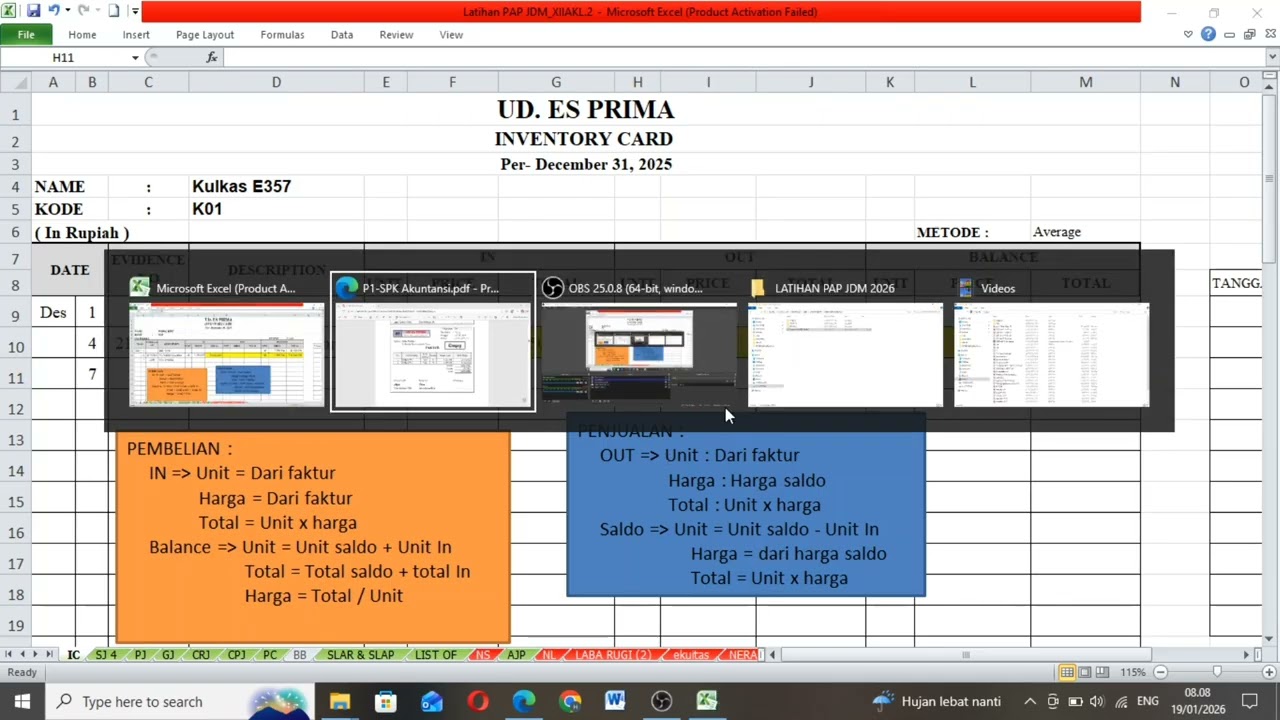Click the Insert Function fx icon
The width and height of the screenshot is (1280, 720).
click(x=212, y=58)
